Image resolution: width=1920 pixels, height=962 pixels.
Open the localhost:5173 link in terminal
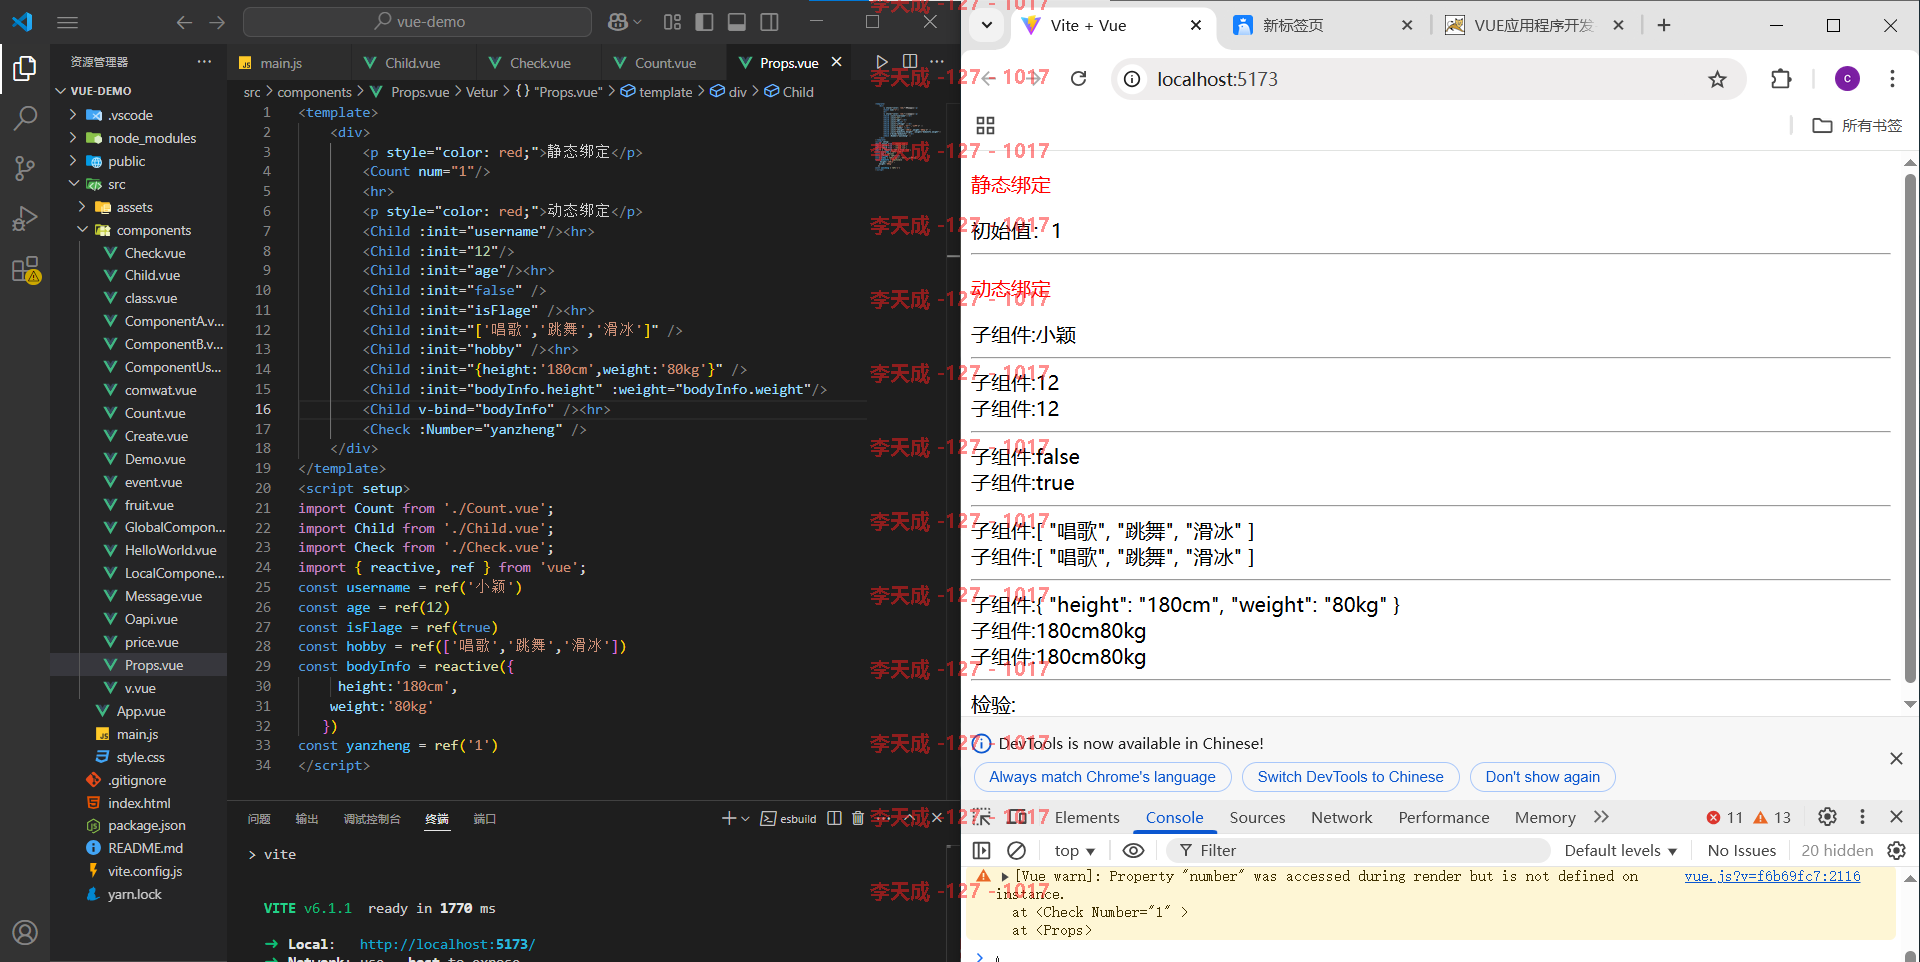[447, 944]
